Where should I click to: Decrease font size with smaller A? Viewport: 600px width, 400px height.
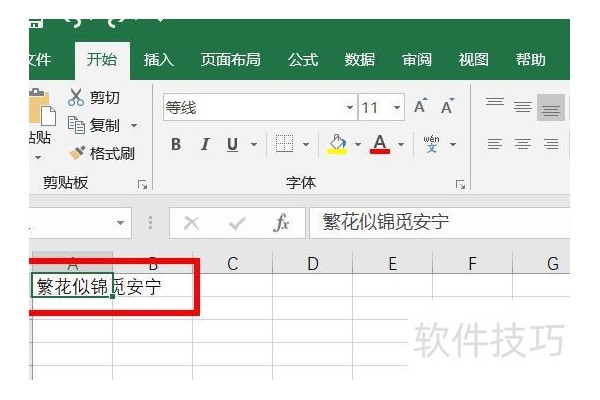tap(447, 106)
